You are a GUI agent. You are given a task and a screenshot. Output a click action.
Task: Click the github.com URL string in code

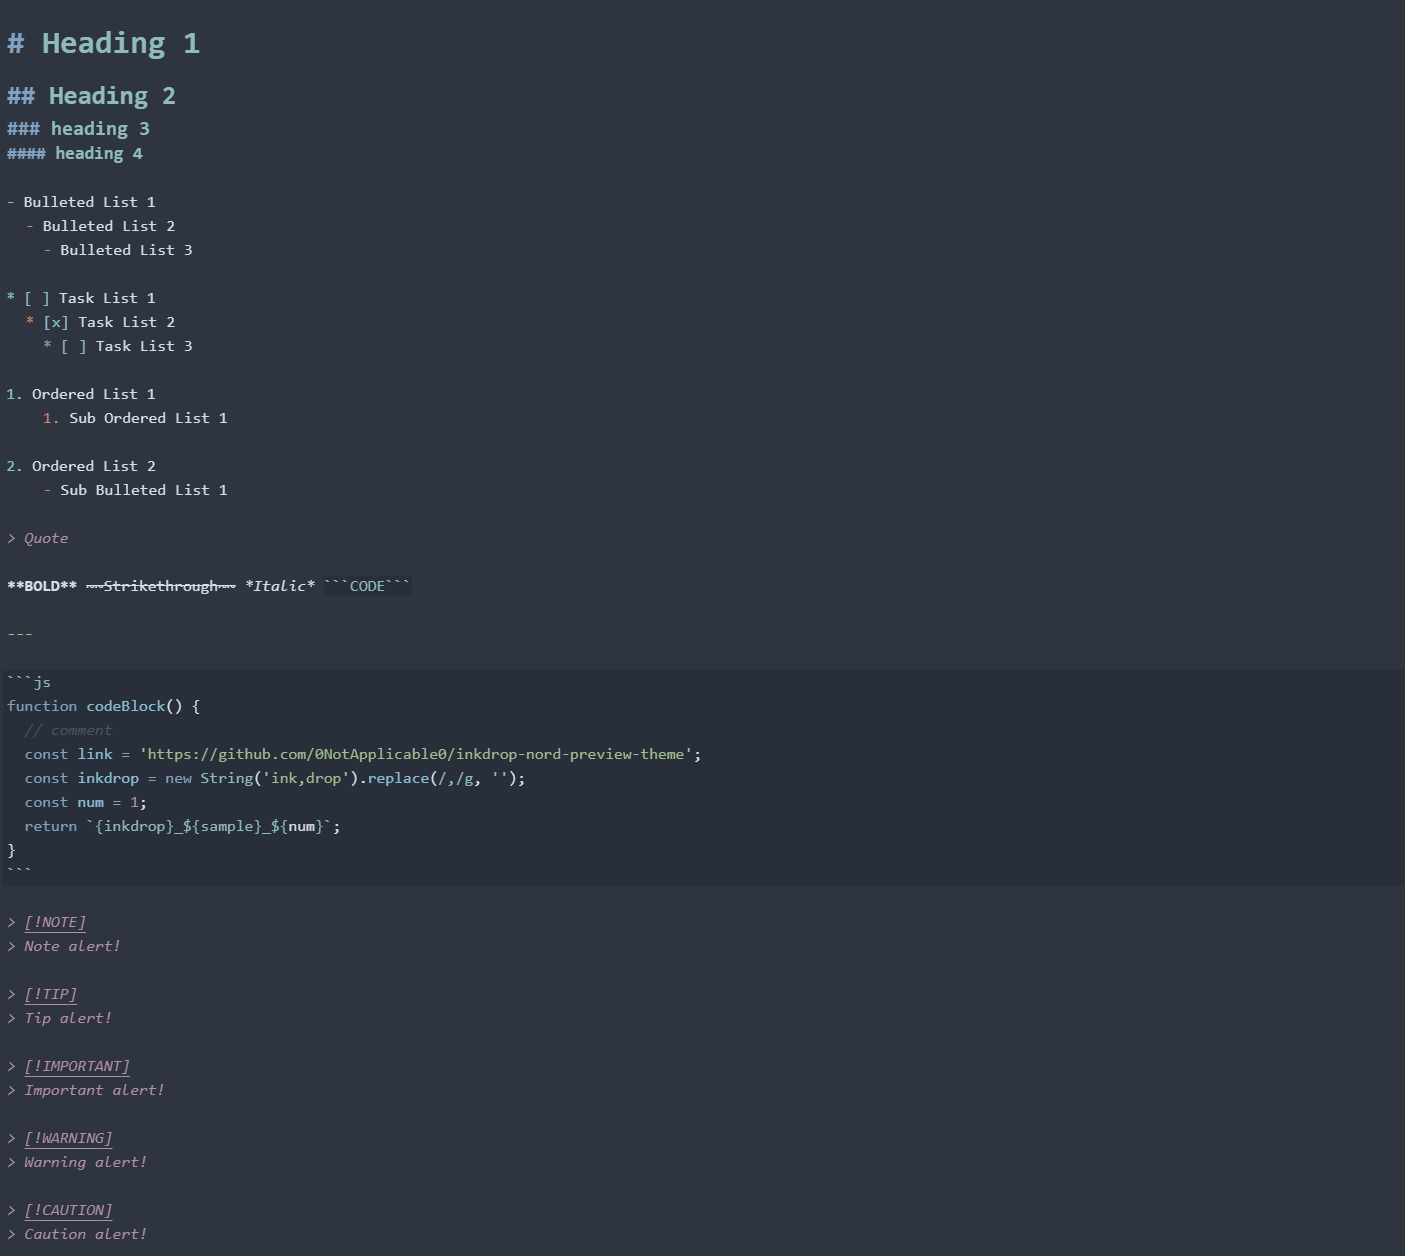[416, 754]
